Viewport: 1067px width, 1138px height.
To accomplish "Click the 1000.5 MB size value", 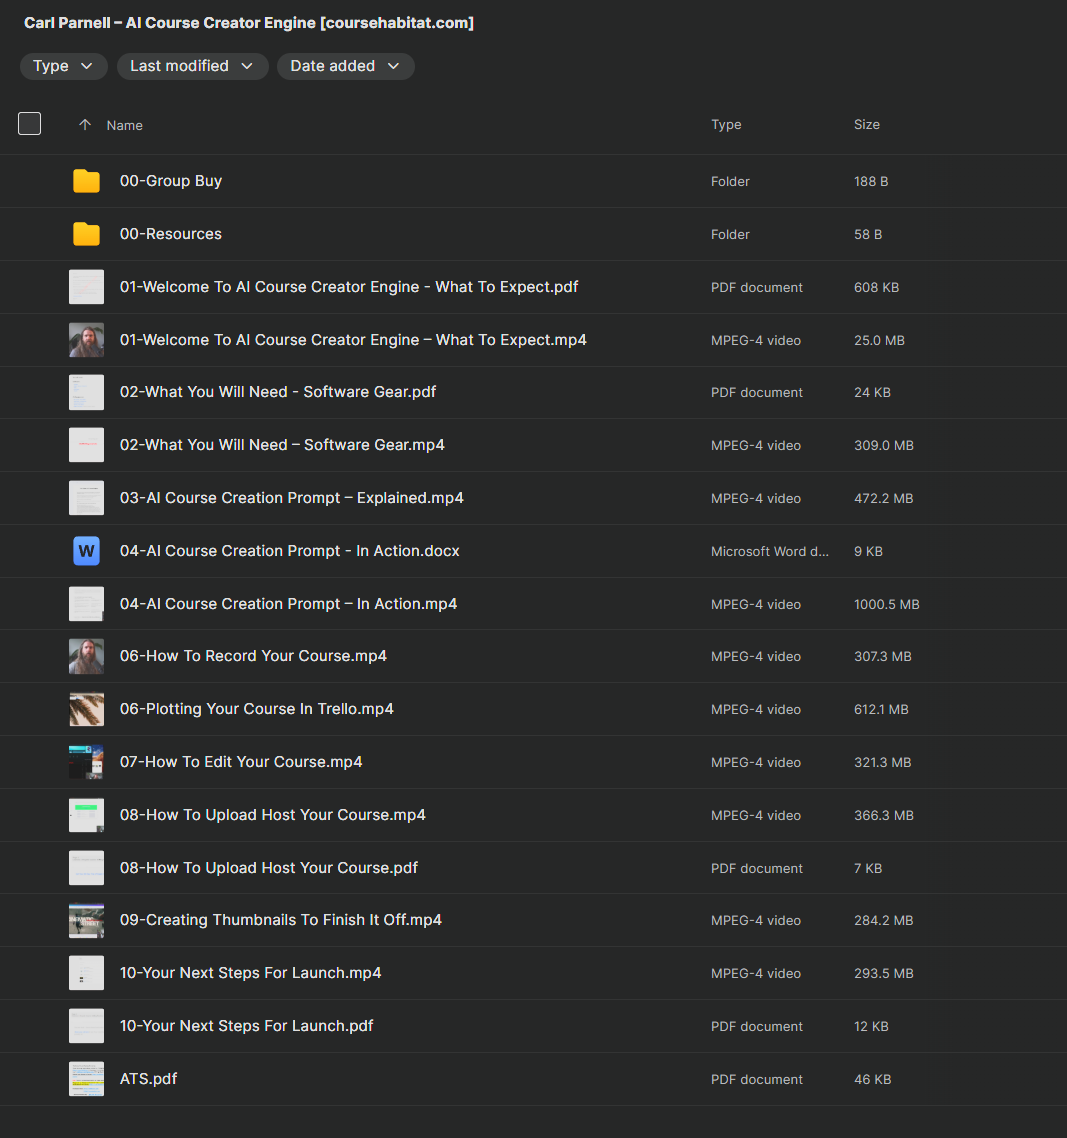I will coord(886,605).
